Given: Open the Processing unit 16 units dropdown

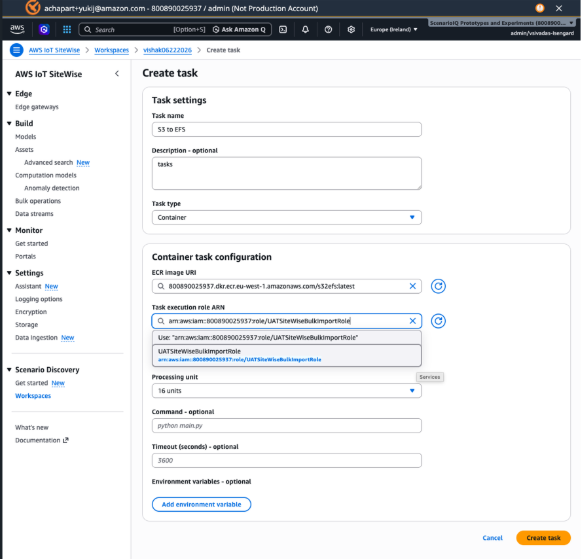Looking at the screenshot, I should [x=287, y=391].
